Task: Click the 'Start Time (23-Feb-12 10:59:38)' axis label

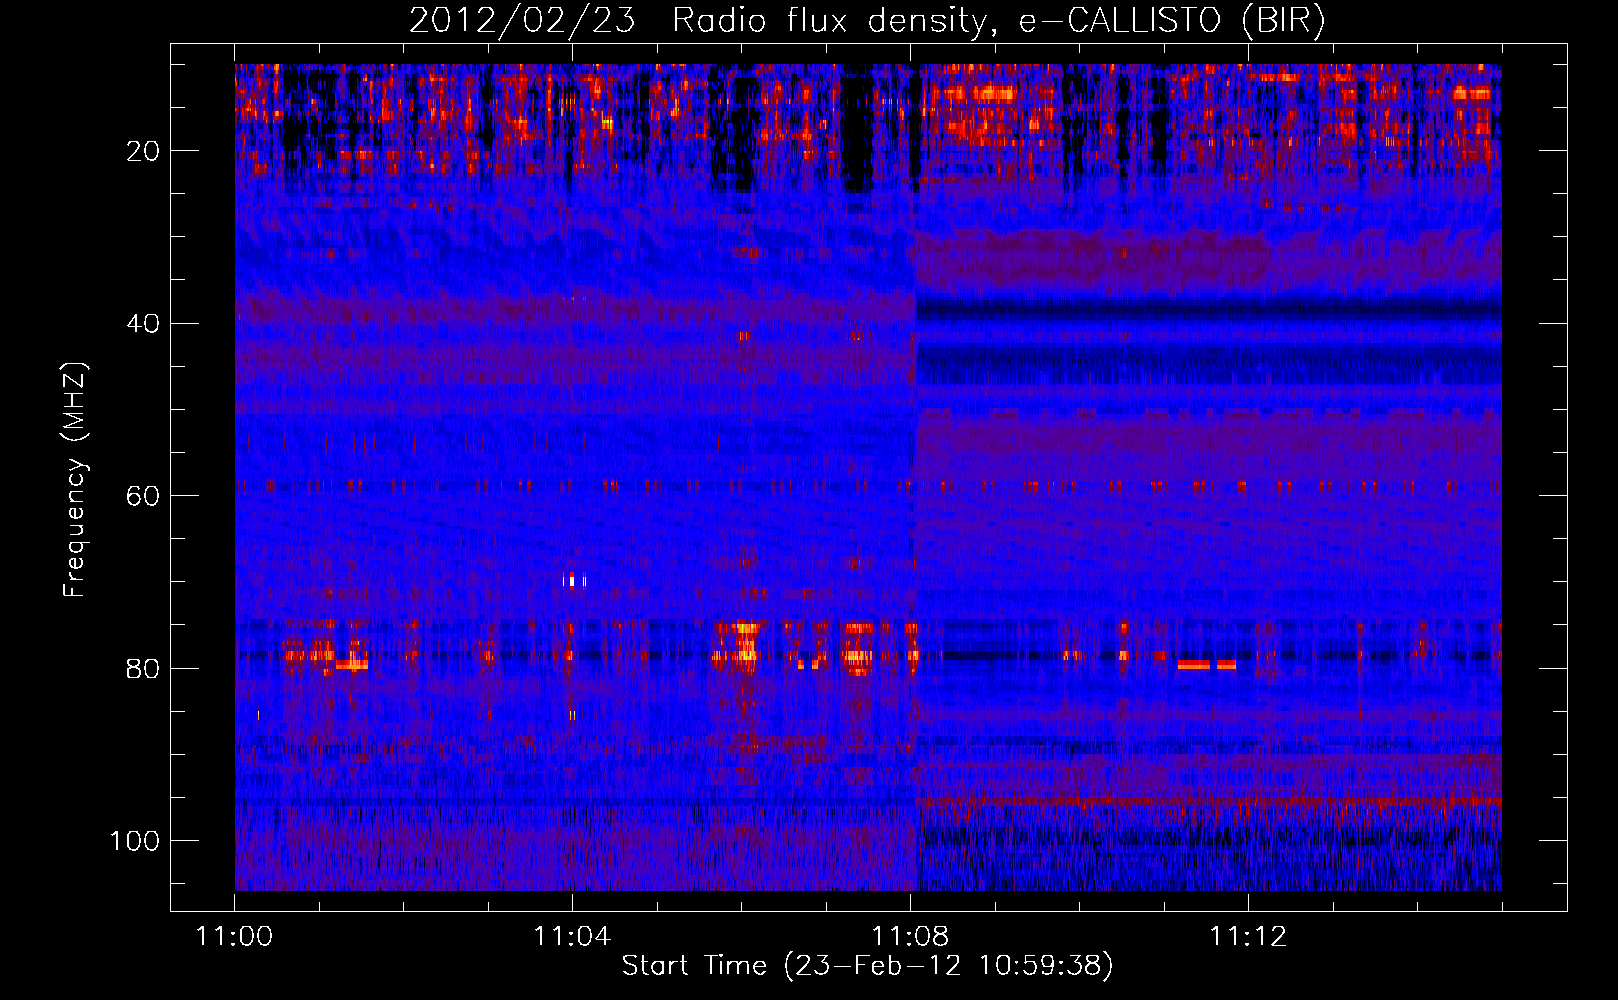Action: click(867, 966)
